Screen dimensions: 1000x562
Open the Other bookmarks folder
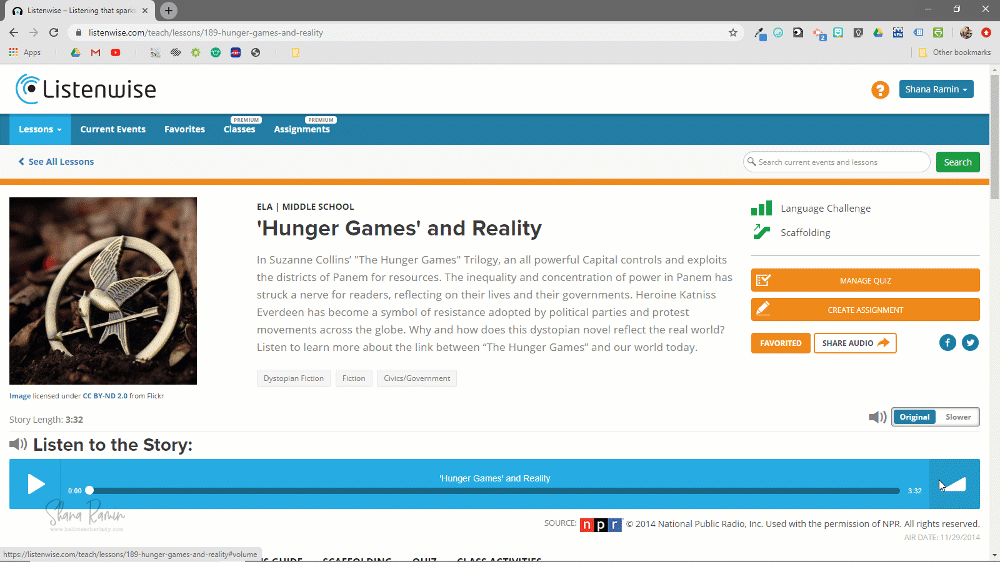(954, 52)
